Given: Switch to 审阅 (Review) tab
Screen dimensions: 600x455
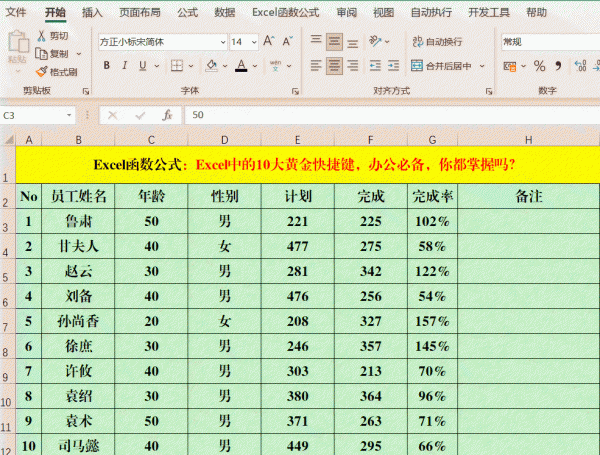Looking at the screenshot, I should pos(347,12).
